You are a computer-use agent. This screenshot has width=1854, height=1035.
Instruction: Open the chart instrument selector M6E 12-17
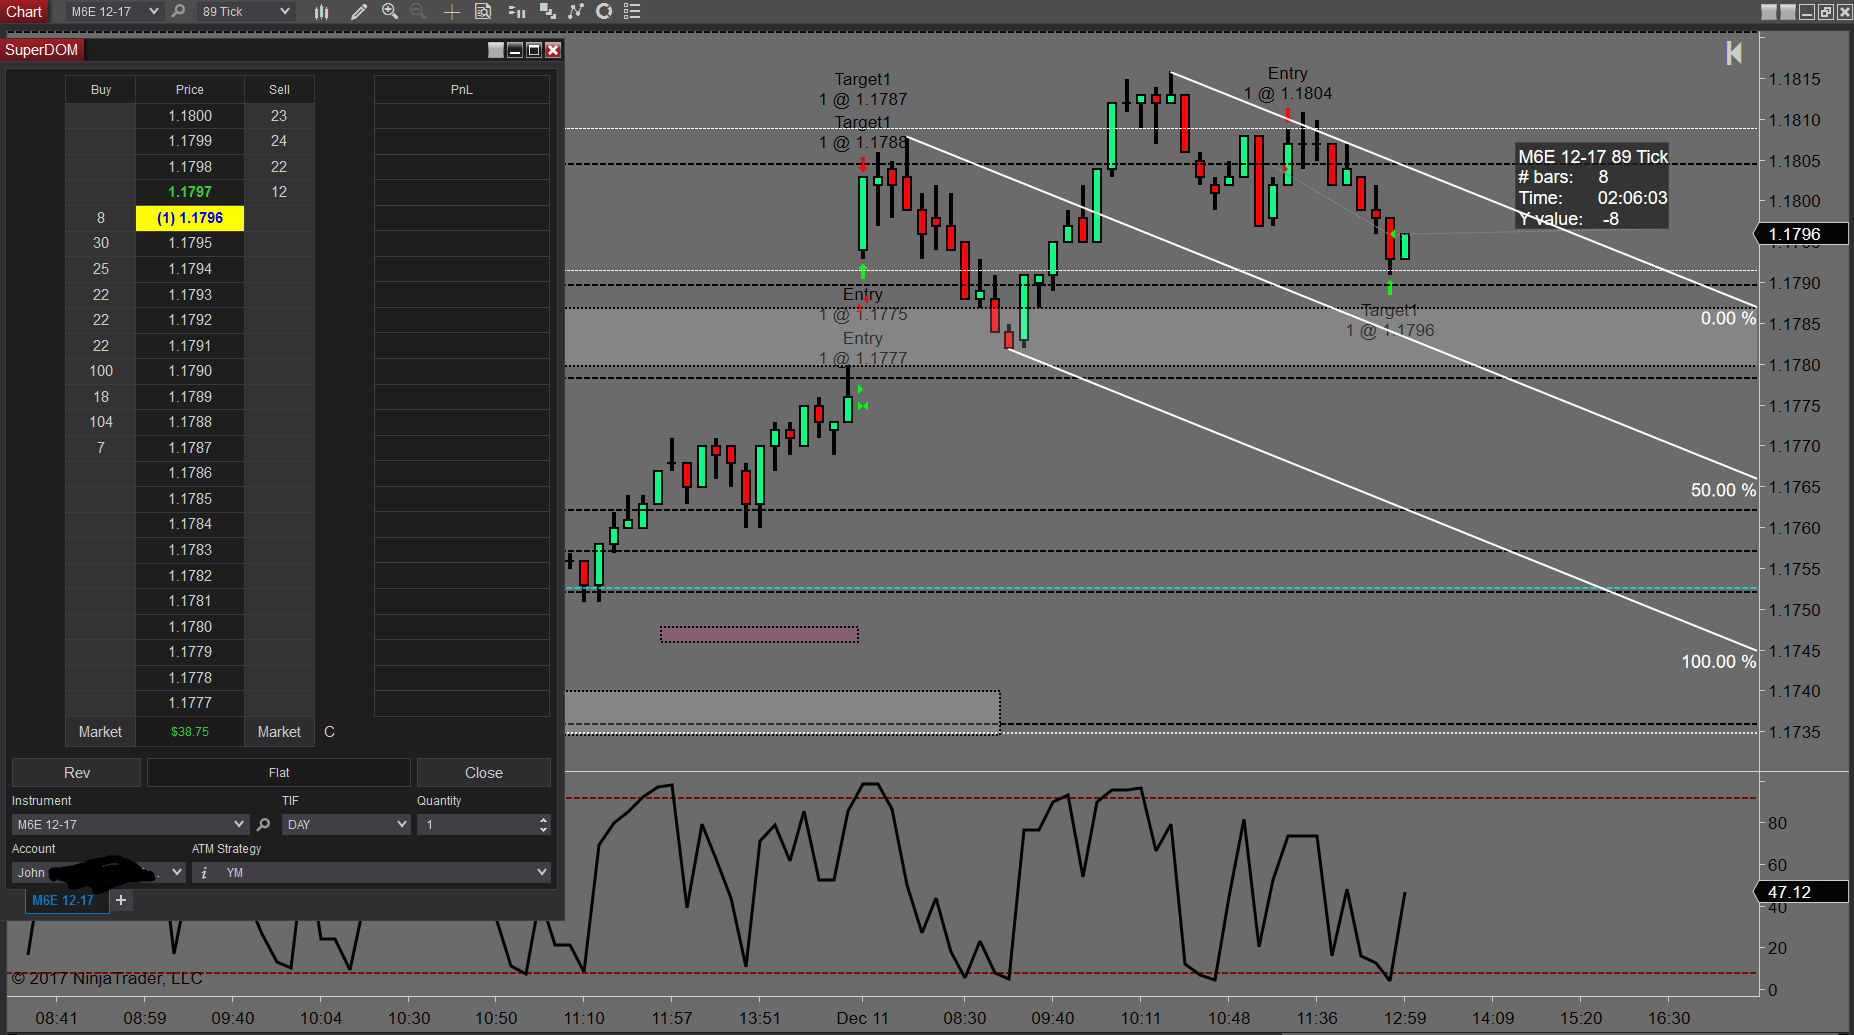tap(114, 11)
